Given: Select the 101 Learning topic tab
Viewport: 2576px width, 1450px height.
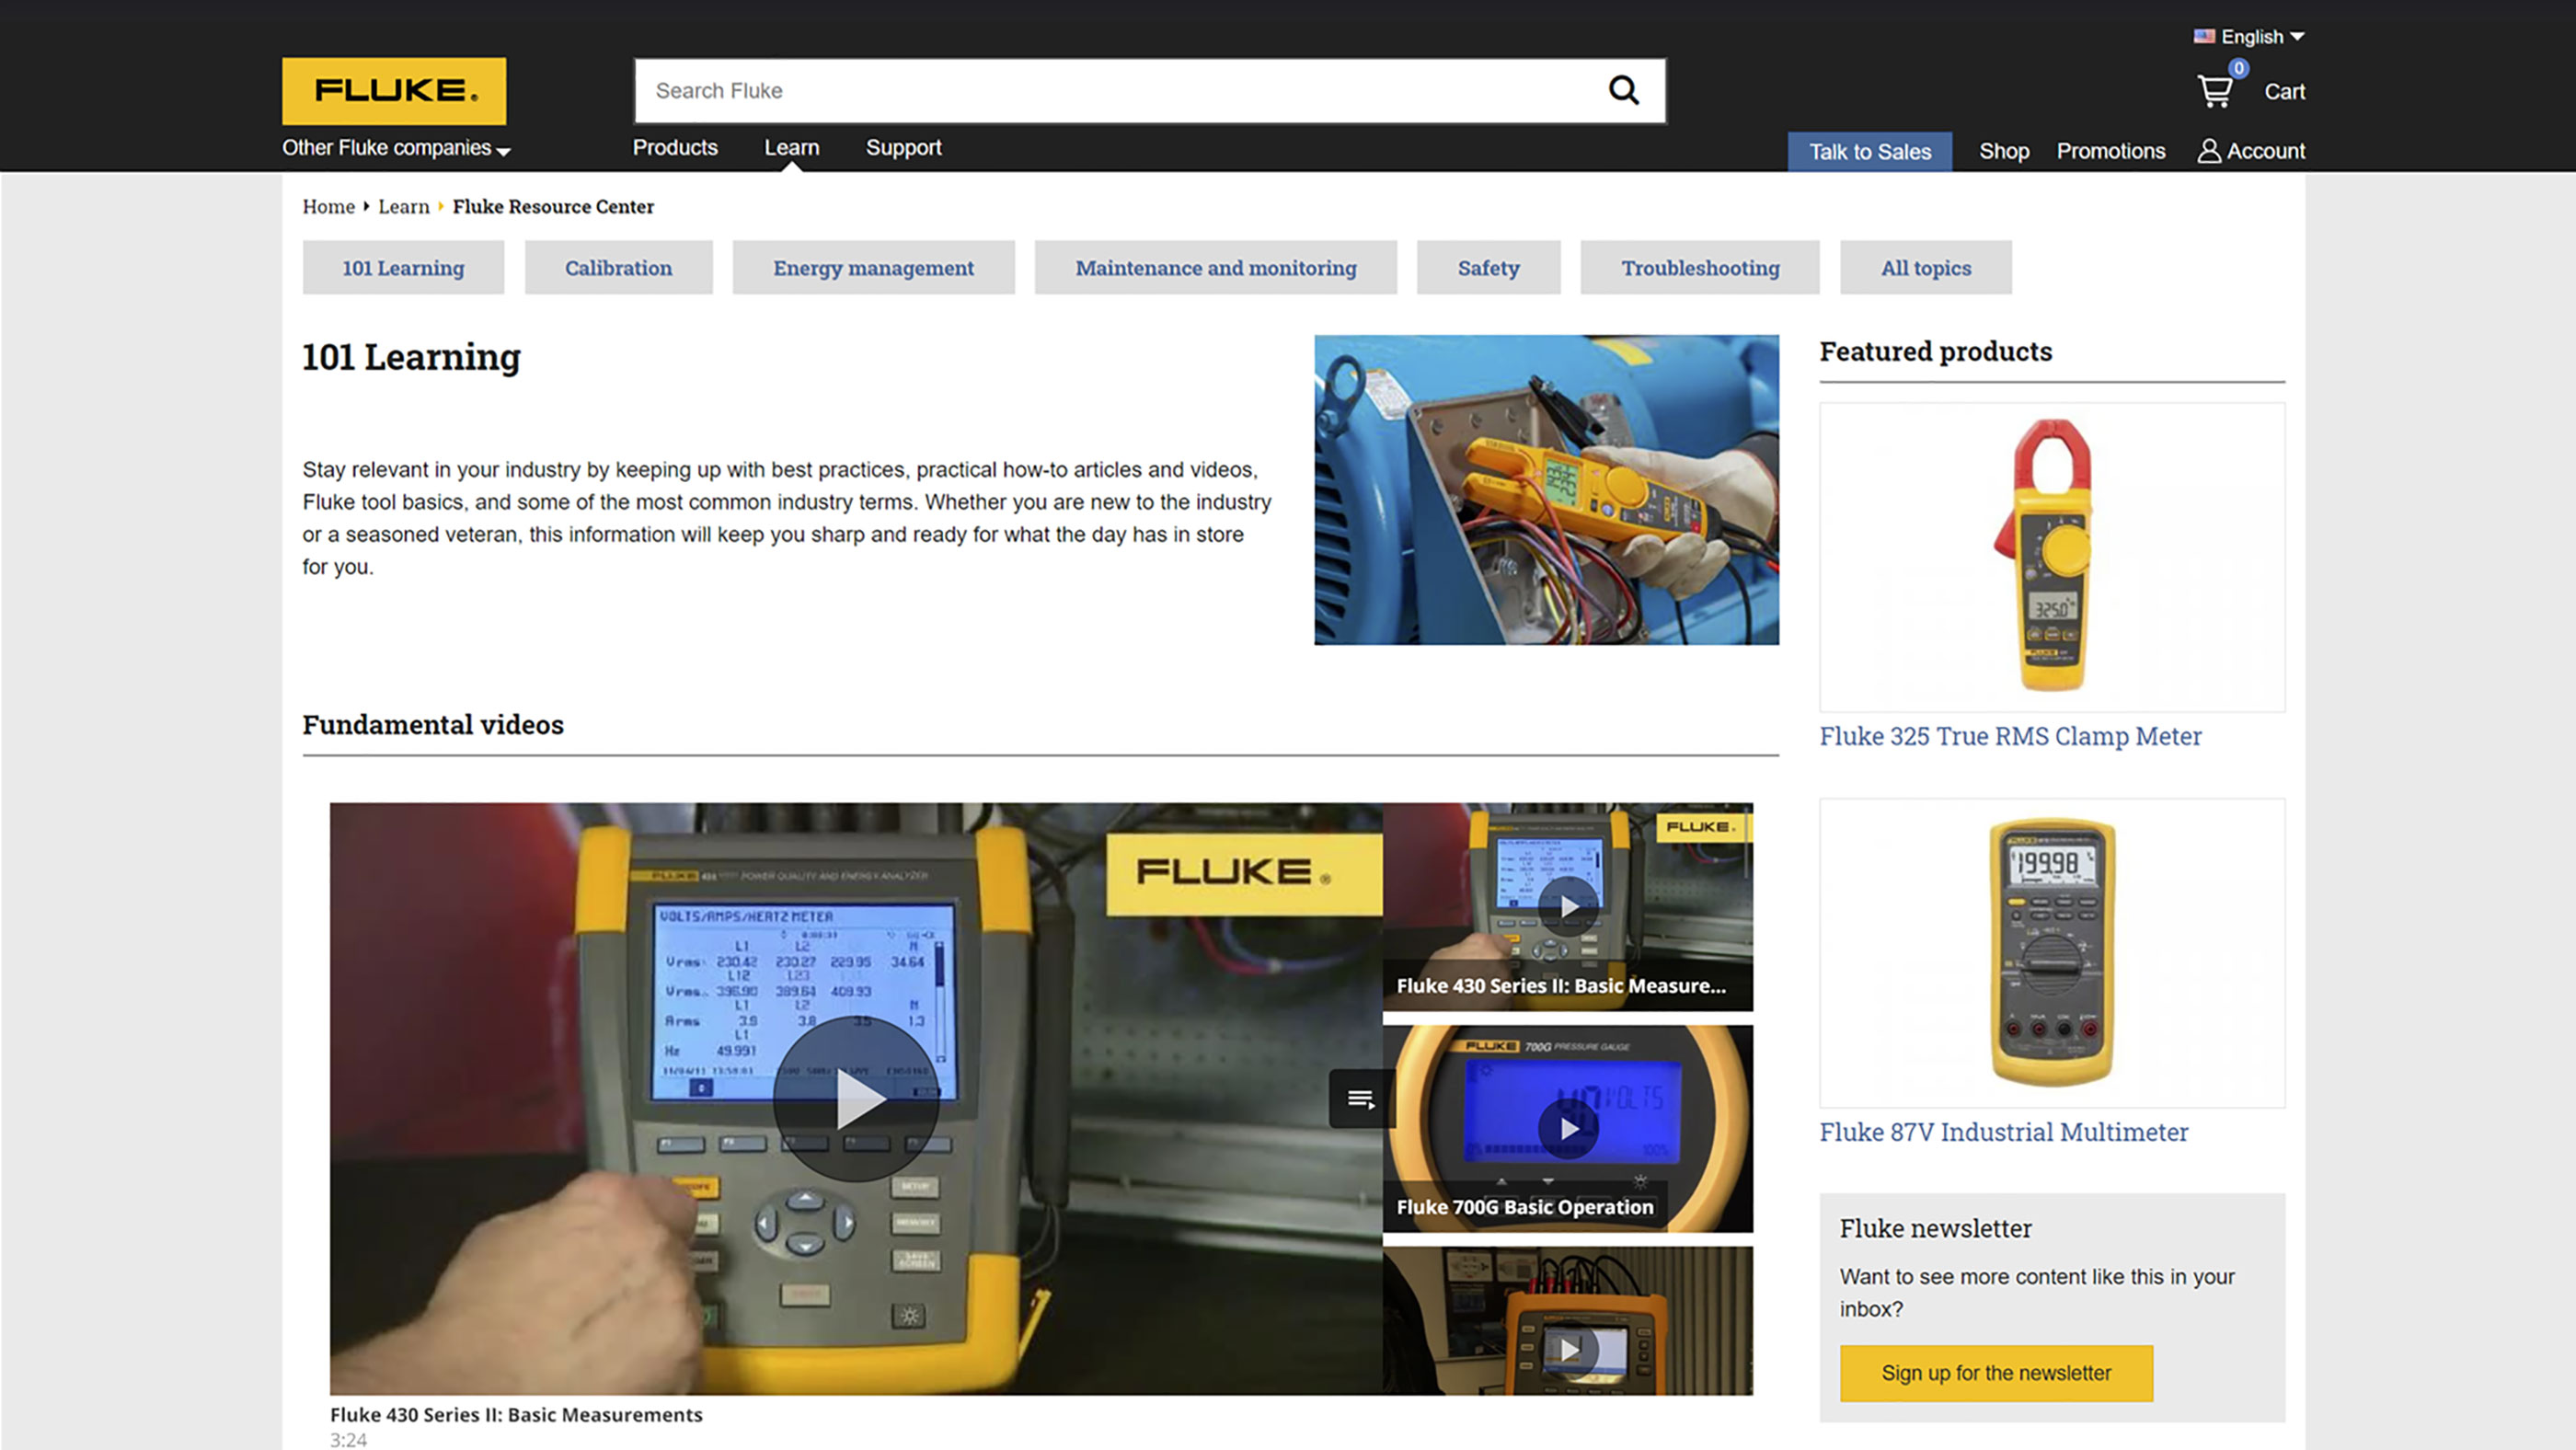Looking at the screenshot, I should pos(403,267).
